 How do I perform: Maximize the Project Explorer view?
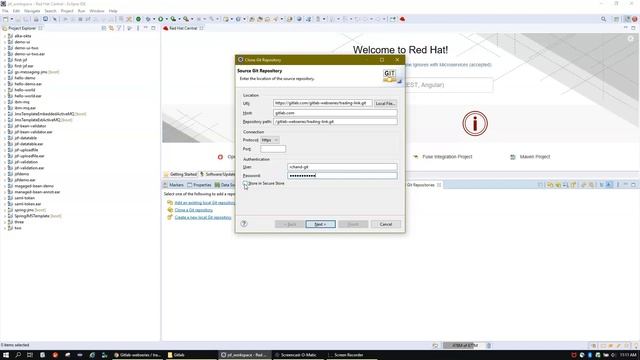tap(153, 28)
